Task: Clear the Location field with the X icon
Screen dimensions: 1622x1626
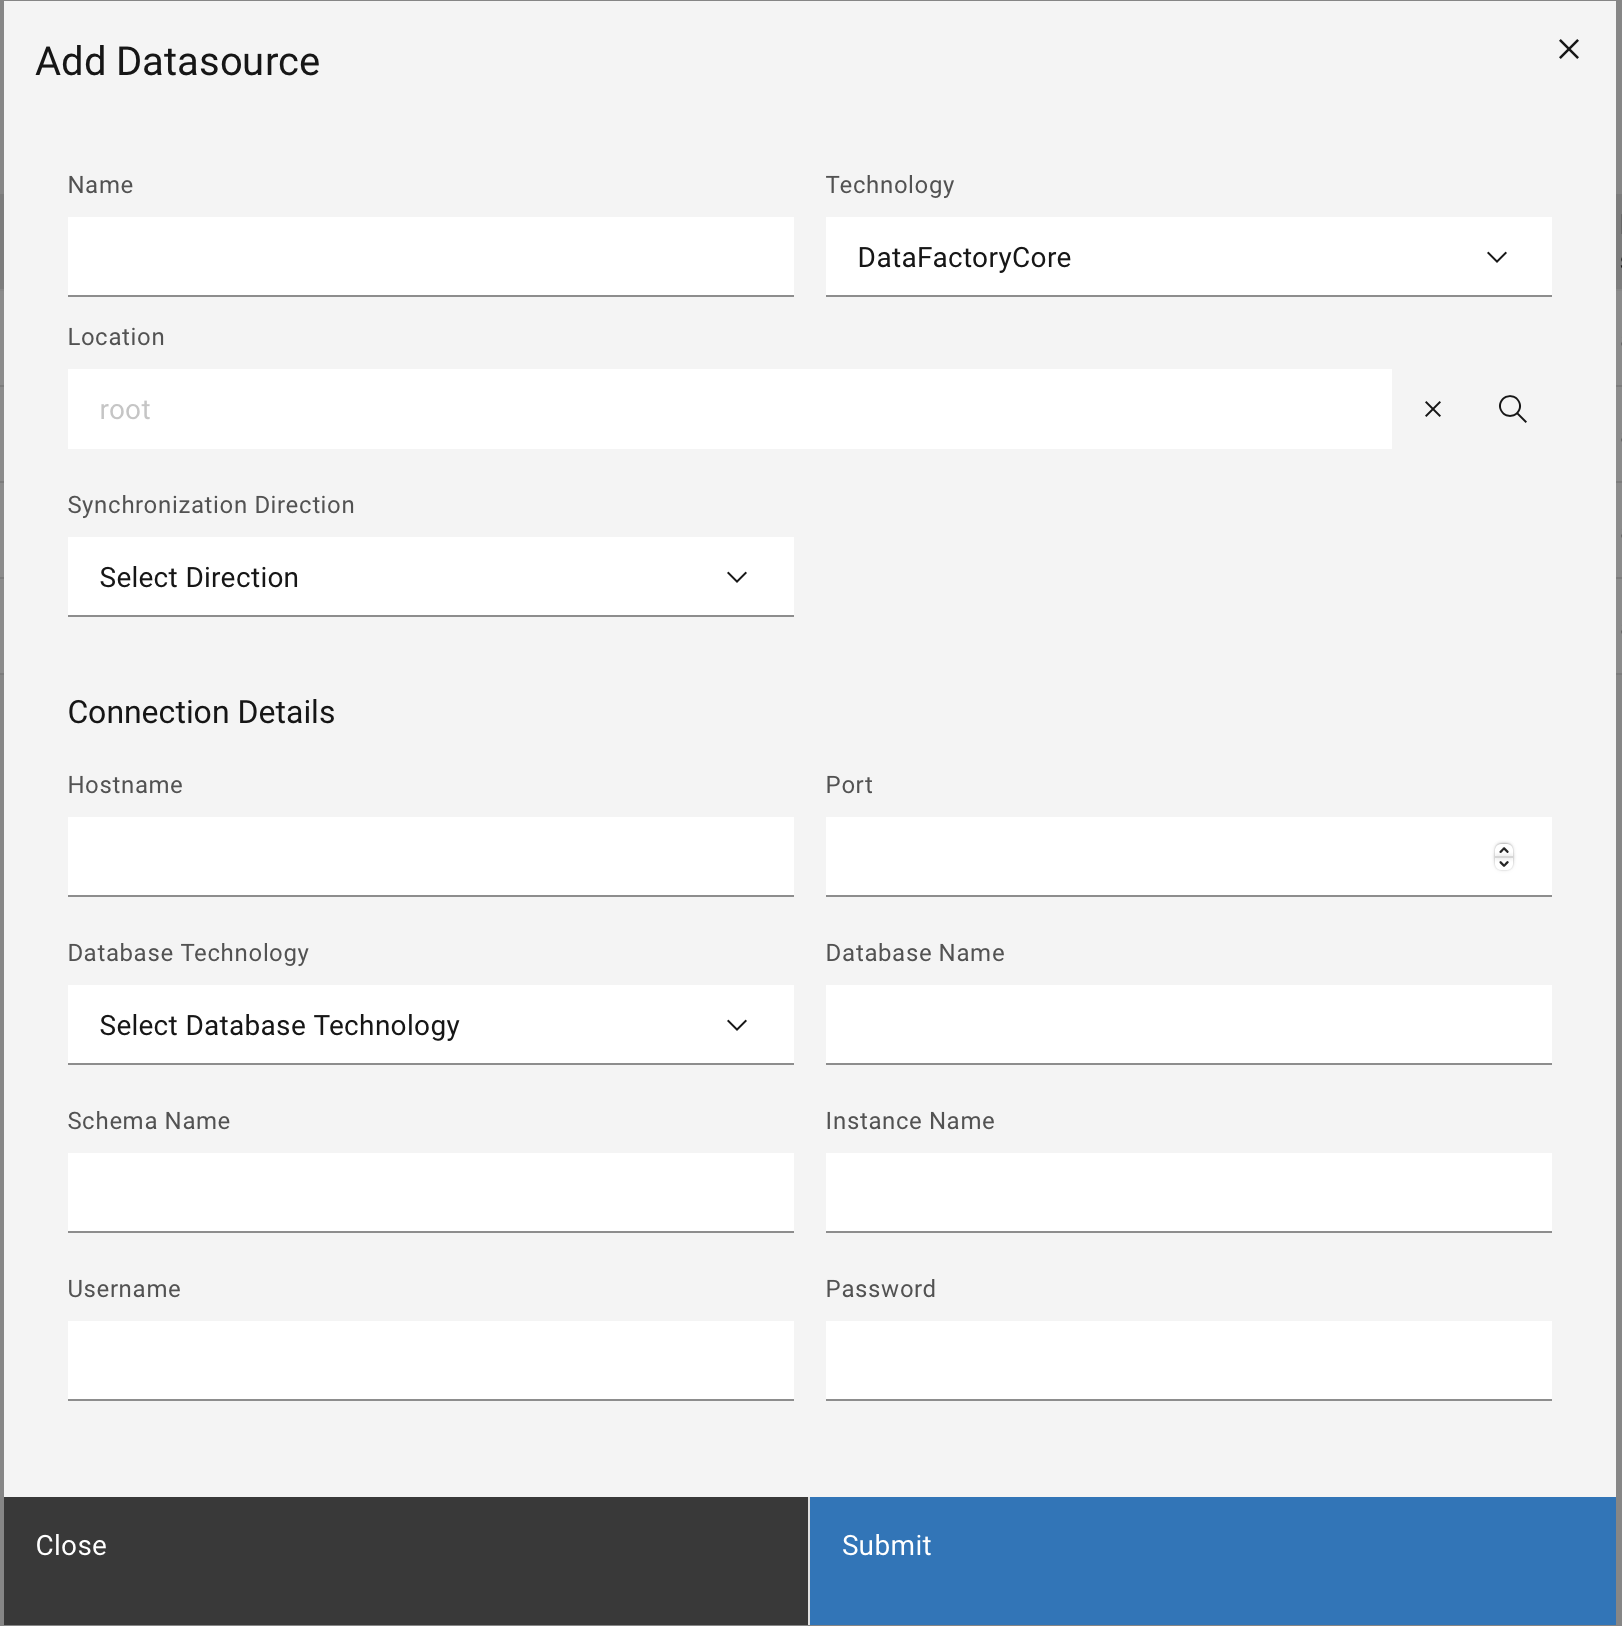Action: (x=1432, y=409)
